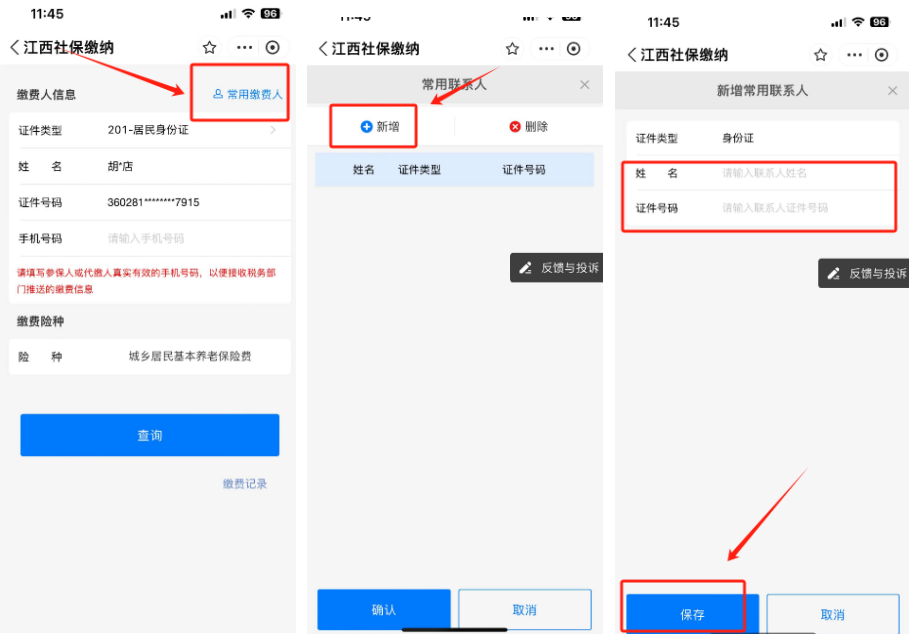Tap the blue plus 新增 icon

tap(366, 127)
